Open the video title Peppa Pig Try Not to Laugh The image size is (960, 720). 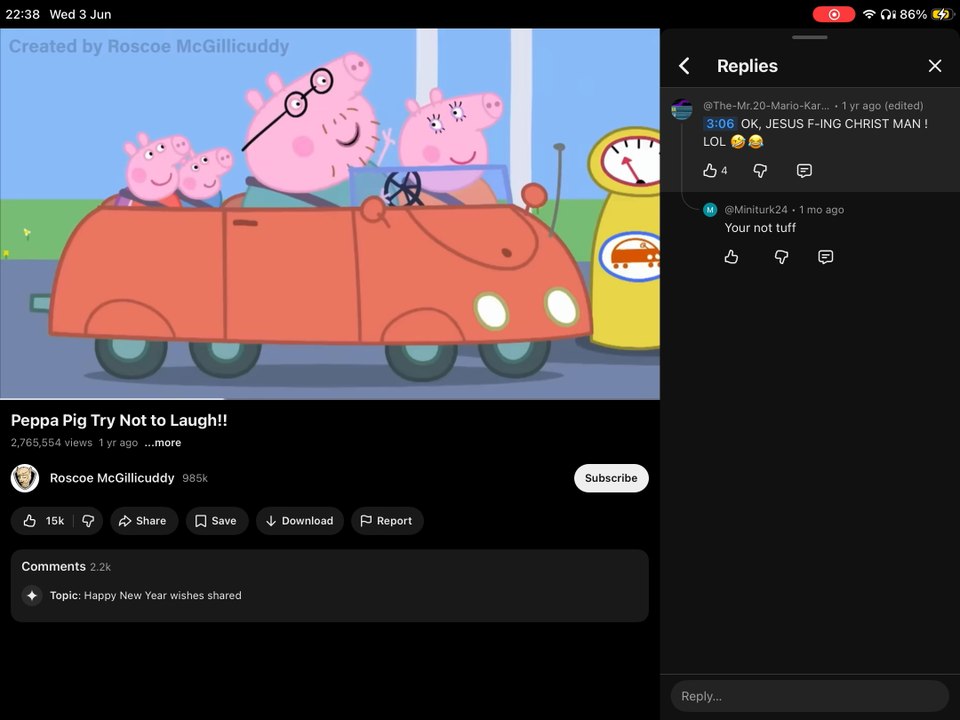coord(119,421)
